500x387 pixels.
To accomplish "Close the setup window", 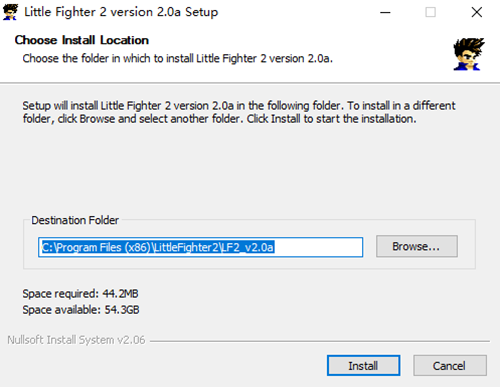I will click(x=477, y=12).
